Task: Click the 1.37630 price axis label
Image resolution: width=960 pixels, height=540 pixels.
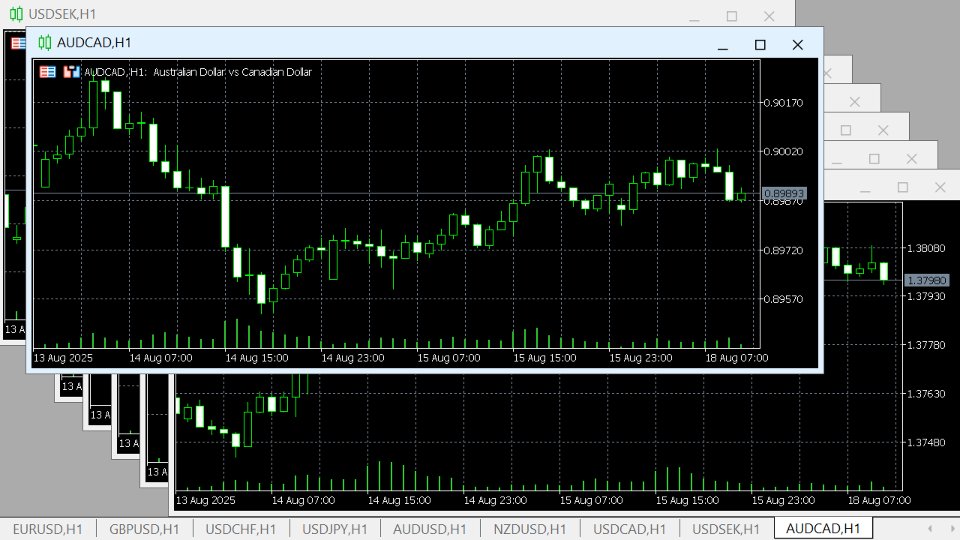Action: pyautogui.click(x=926, y=394)
